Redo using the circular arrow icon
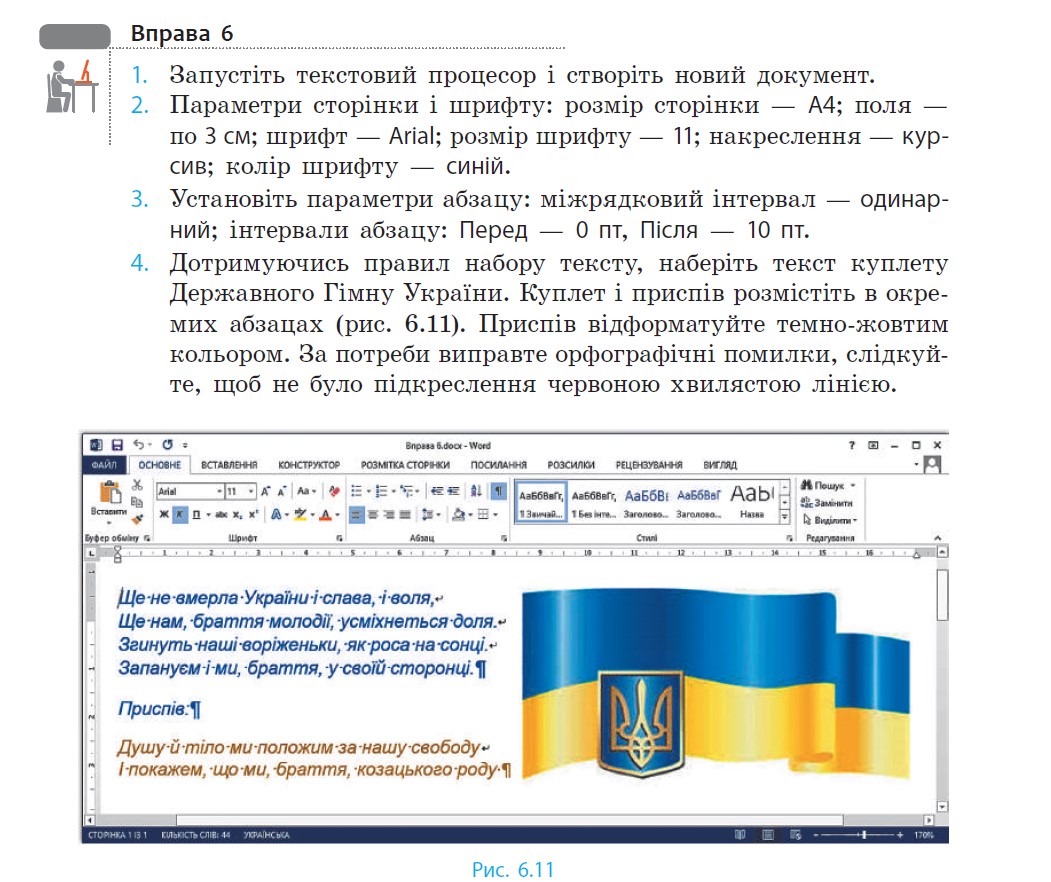The height and width of the screenshot is (882, 1051). 168,444
